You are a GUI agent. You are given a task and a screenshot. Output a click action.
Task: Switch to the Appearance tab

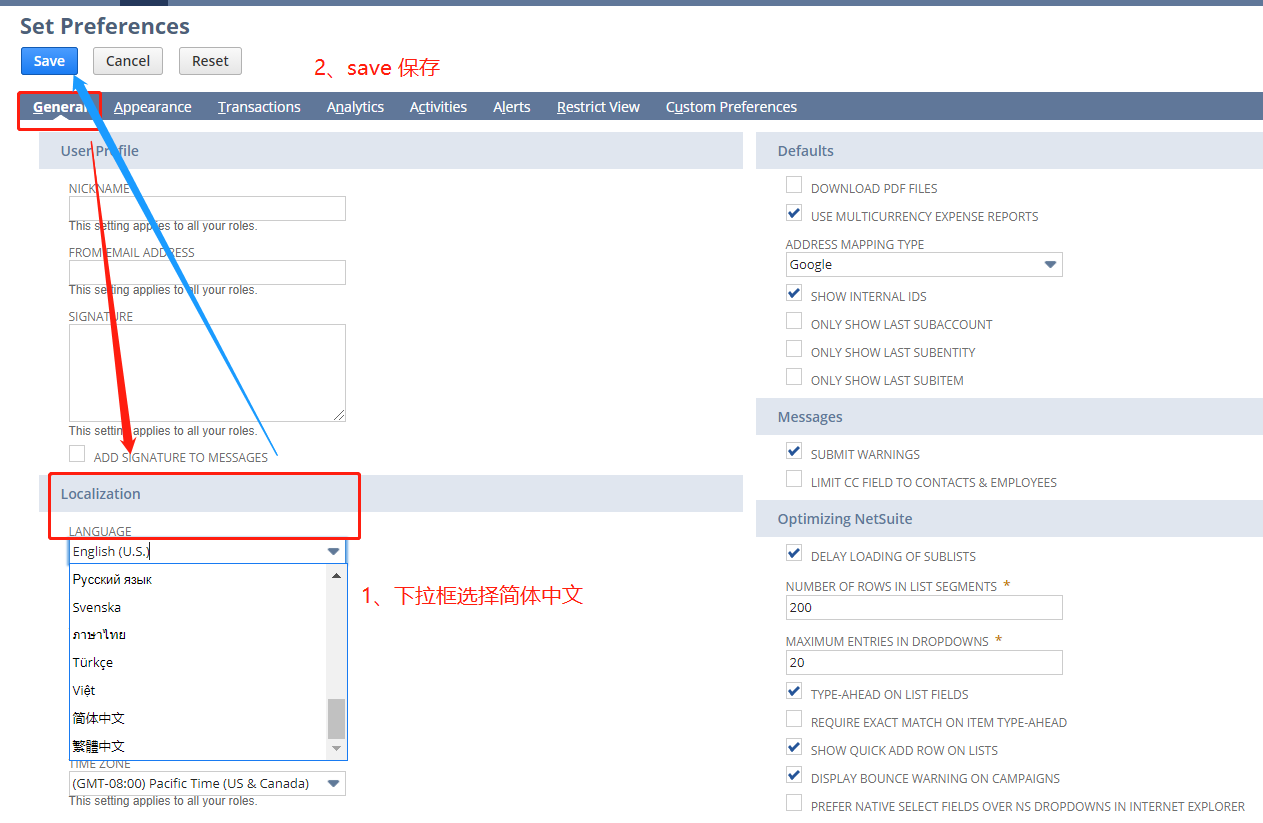(x=152, y=106)
